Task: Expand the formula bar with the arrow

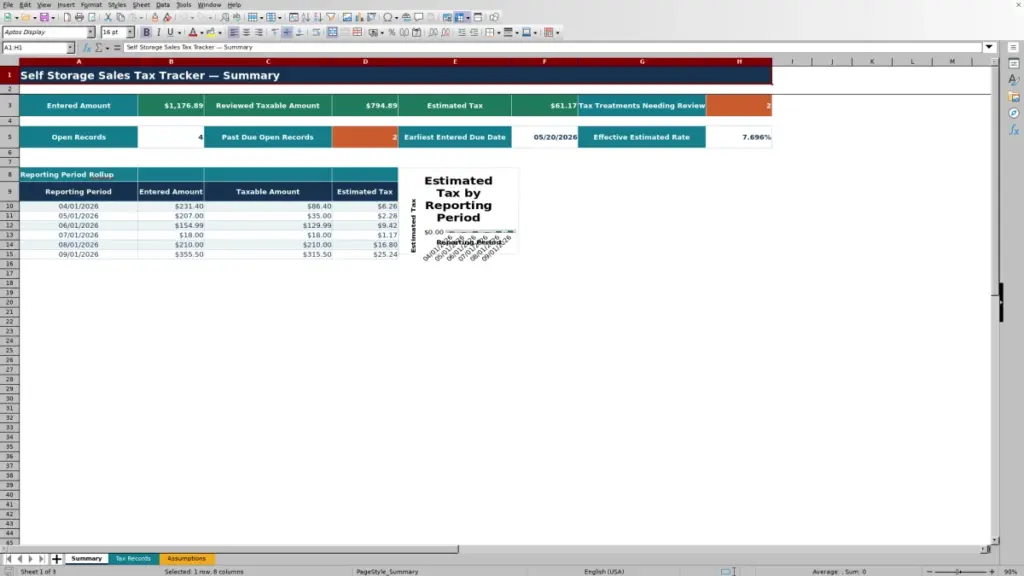Action: click(x=989, y=48)
